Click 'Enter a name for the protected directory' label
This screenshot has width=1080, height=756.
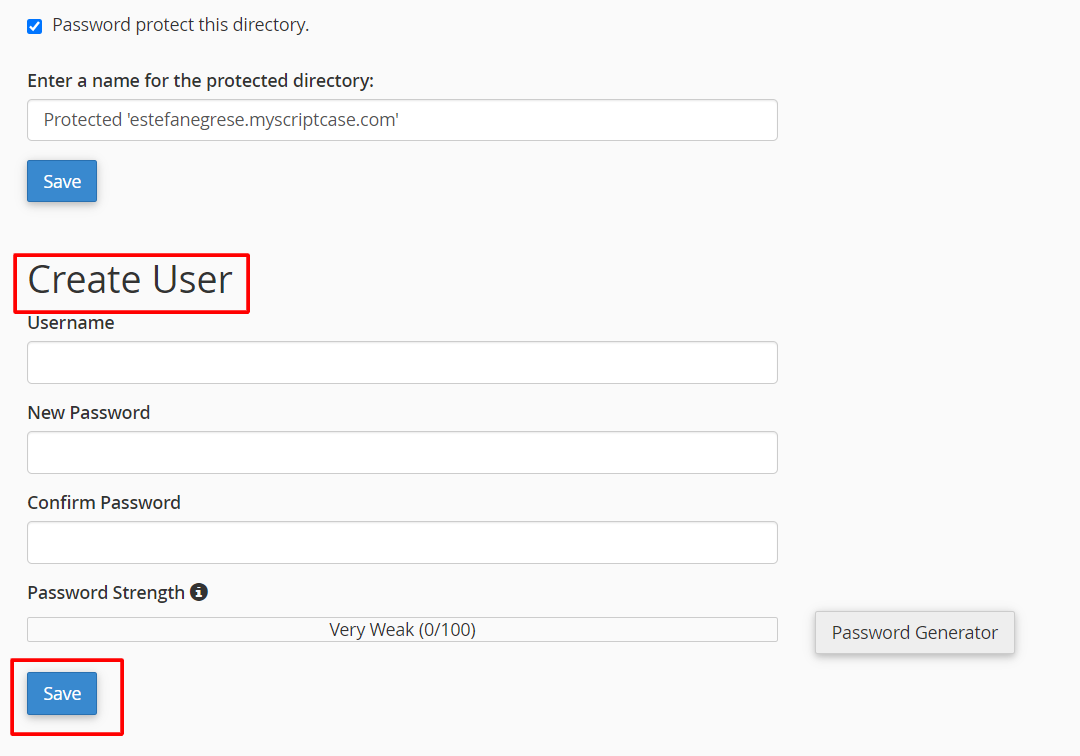coord(207,80)
